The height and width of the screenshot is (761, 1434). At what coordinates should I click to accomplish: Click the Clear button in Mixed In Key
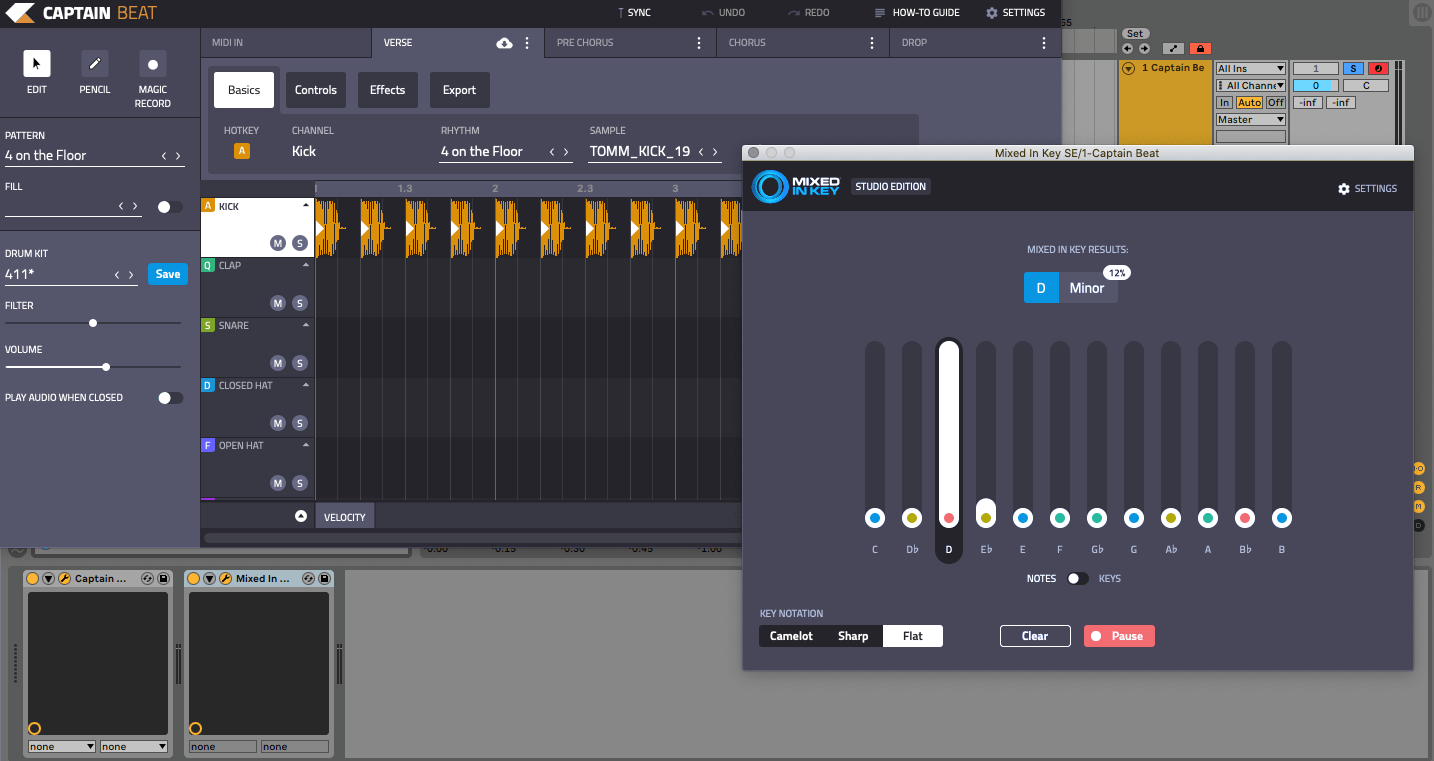pyautogui.click(x=1035, y=636)
